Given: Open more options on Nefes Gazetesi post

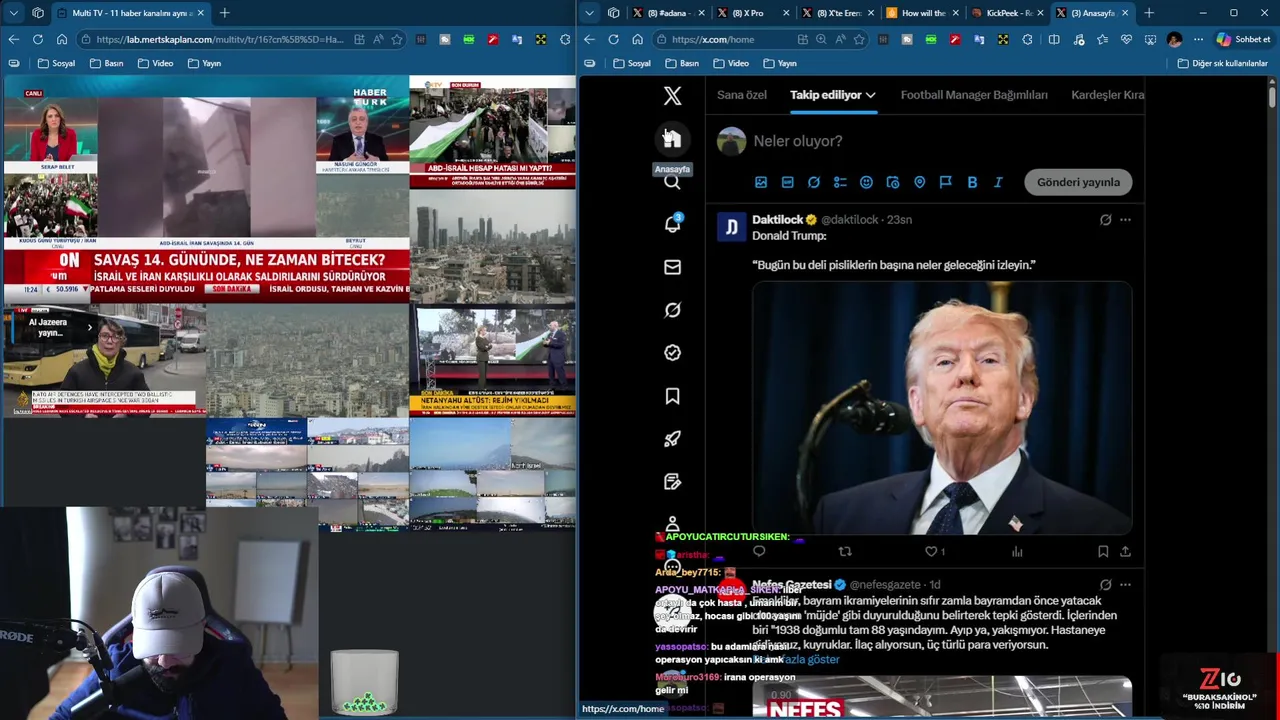Looking at the screenshot, I should pos(1125,585).
